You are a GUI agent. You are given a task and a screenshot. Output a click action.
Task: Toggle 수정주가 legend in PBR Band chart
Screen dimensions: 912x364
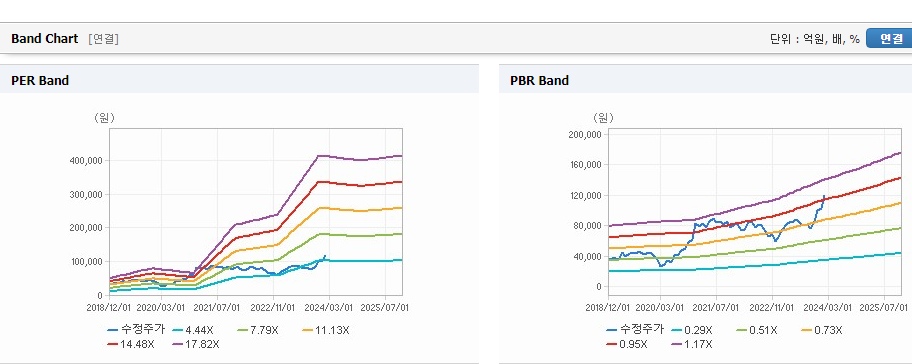click(x=635, y=330)
